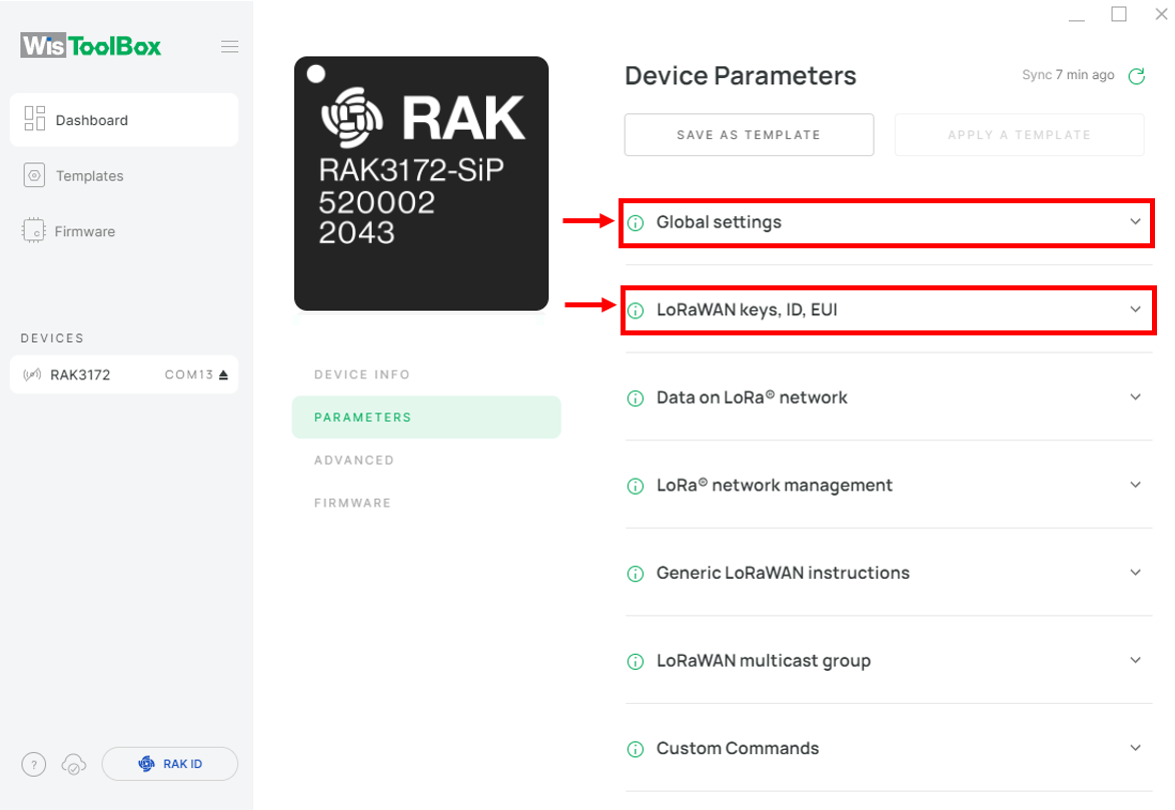Click the Device Parameters heading
The image size is (1175, 810).
pos(740,76)
